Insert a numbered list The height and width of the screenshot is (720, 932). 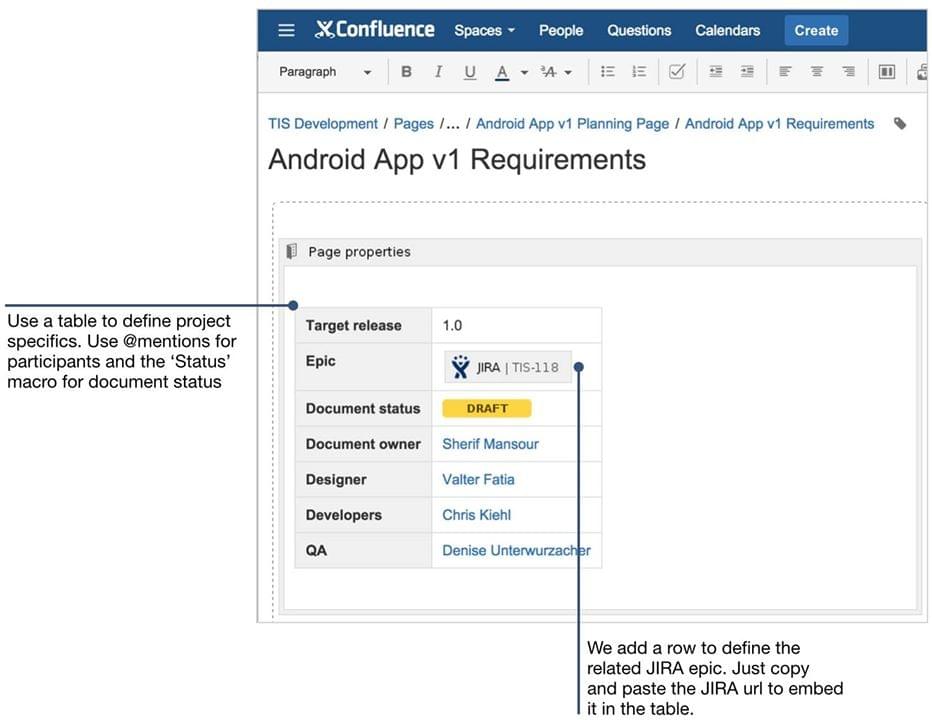(x=639, y=72)
